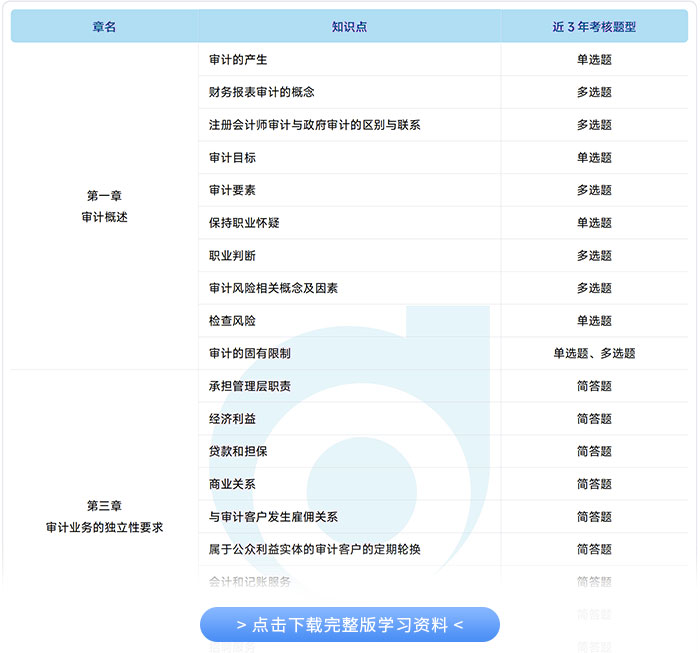The image size is (700, 653).
Task: Click the 商业关系 knowledge point
Action: [x=232, y=484]
